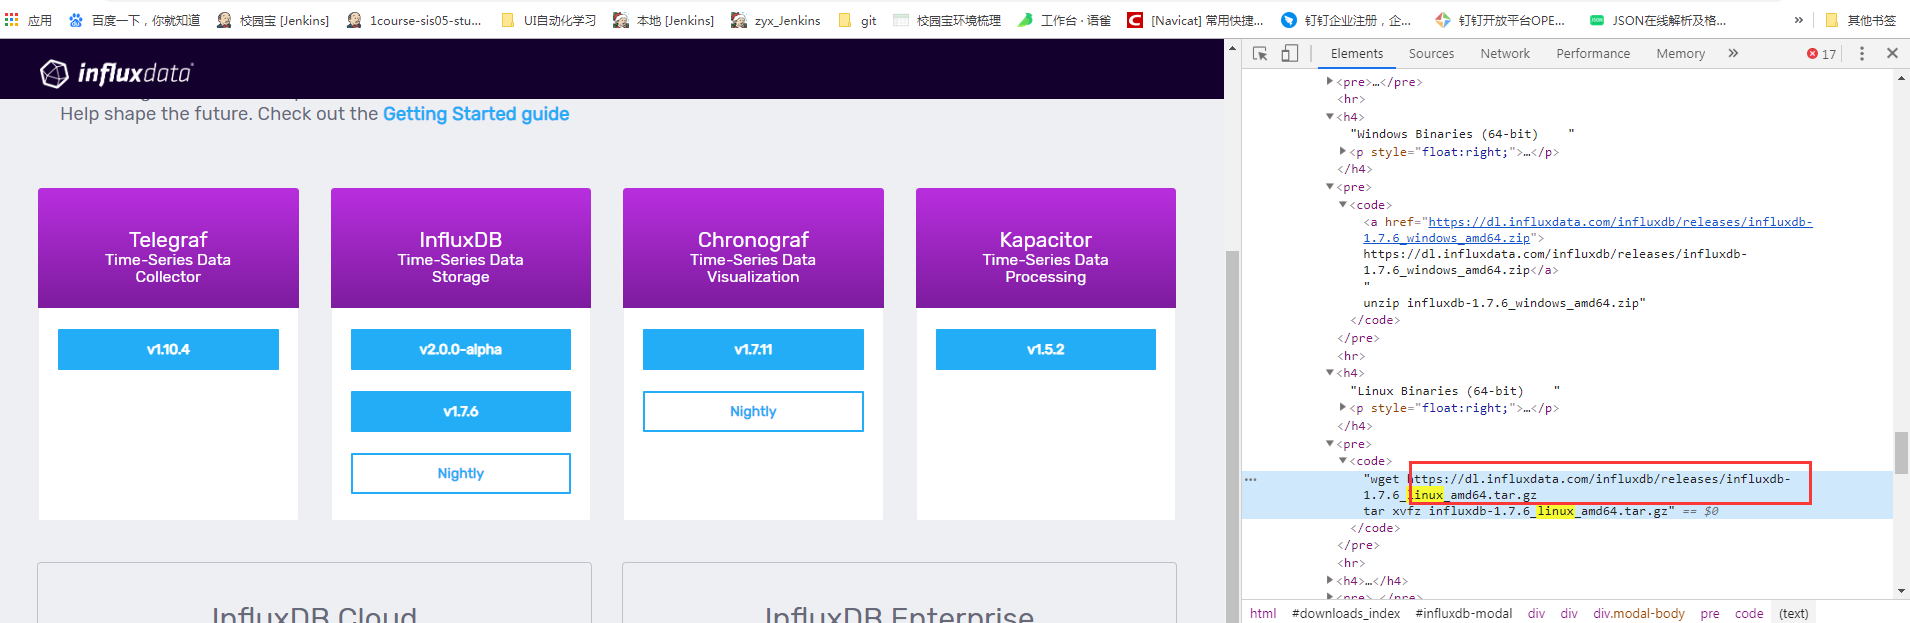Collapse the Windows Binaries h4 node

click(1330, 117)
